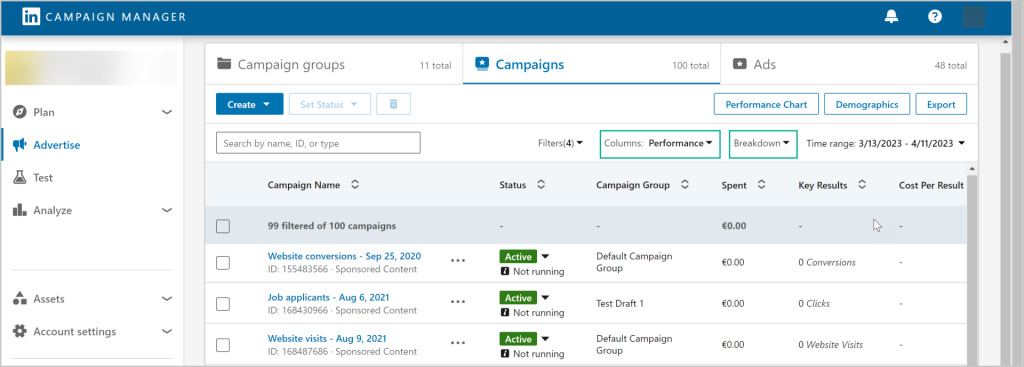Switch to Campaign groups tab
The image size is (1024, 367).
coord(334,64)
